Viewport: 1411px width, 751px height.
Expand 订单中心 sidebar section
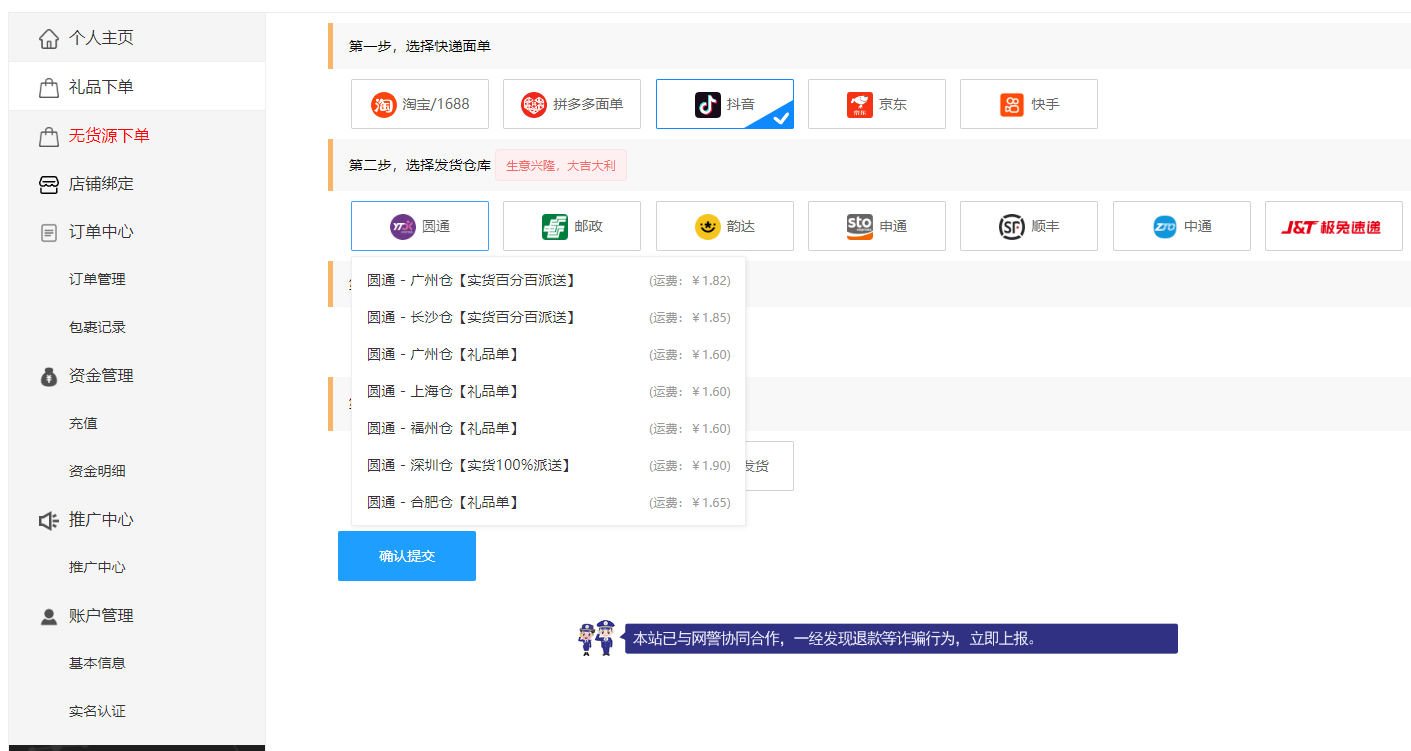point(137,232)
